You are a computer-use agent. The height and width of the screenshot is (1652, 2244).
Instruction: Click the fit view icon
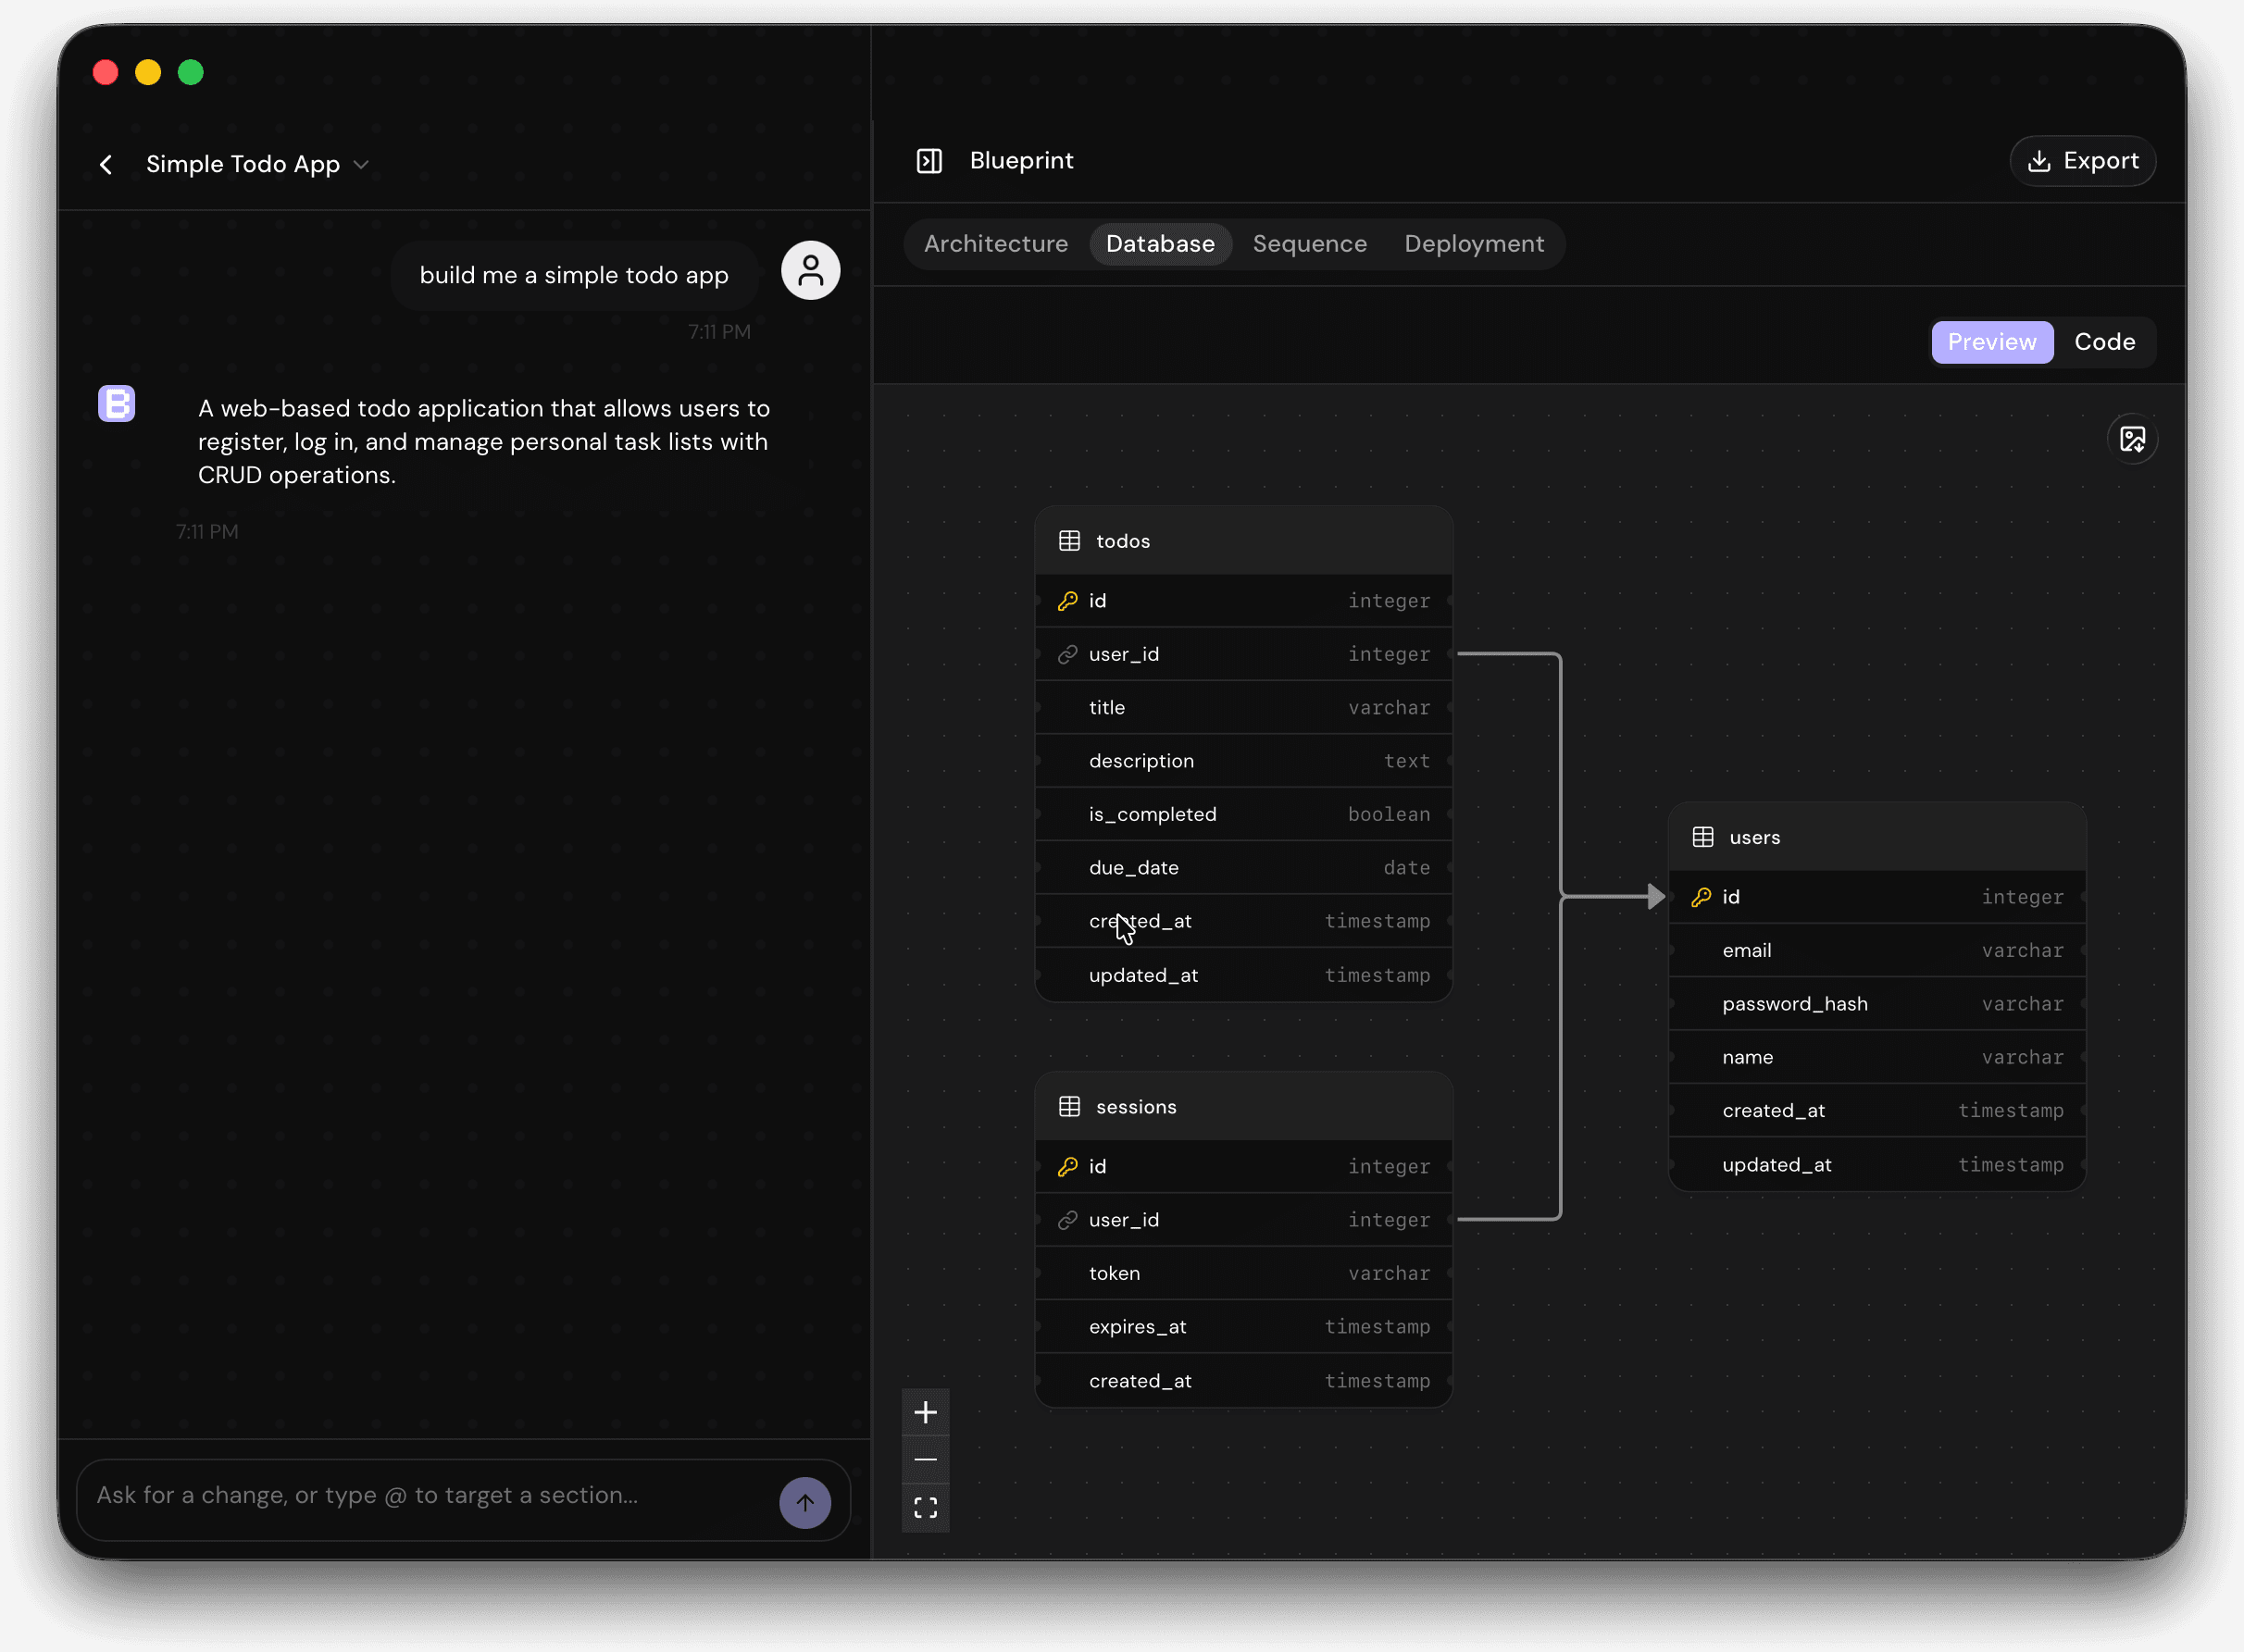(x=925, y=1508)
